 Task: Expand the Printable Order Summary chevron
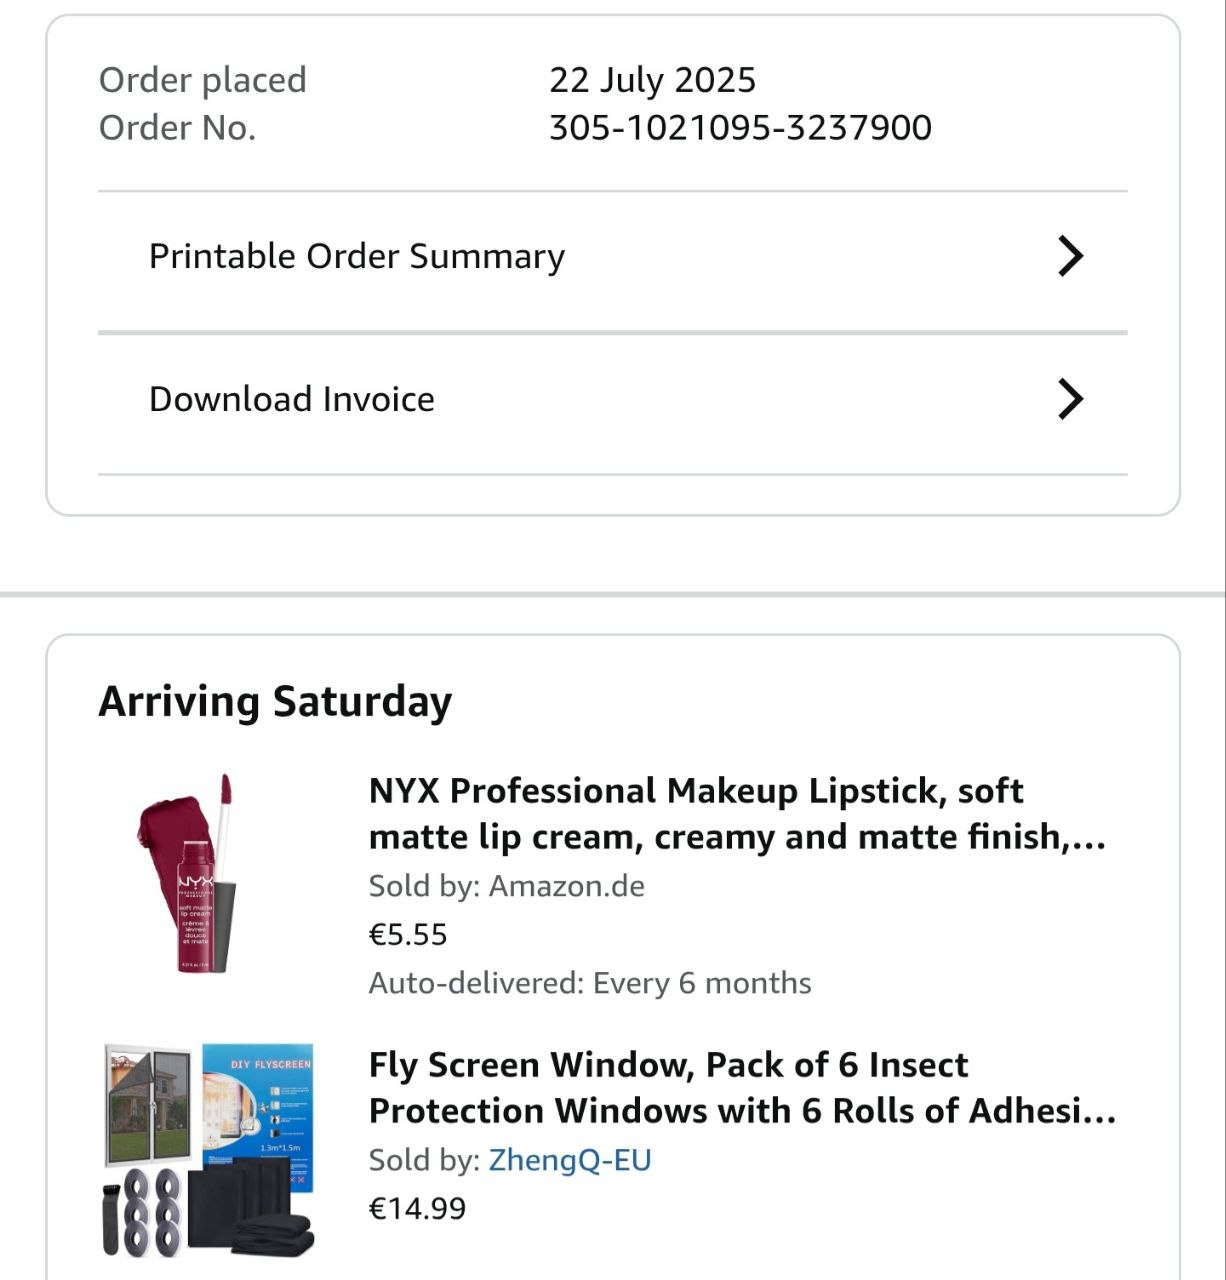click(1070, 256)
